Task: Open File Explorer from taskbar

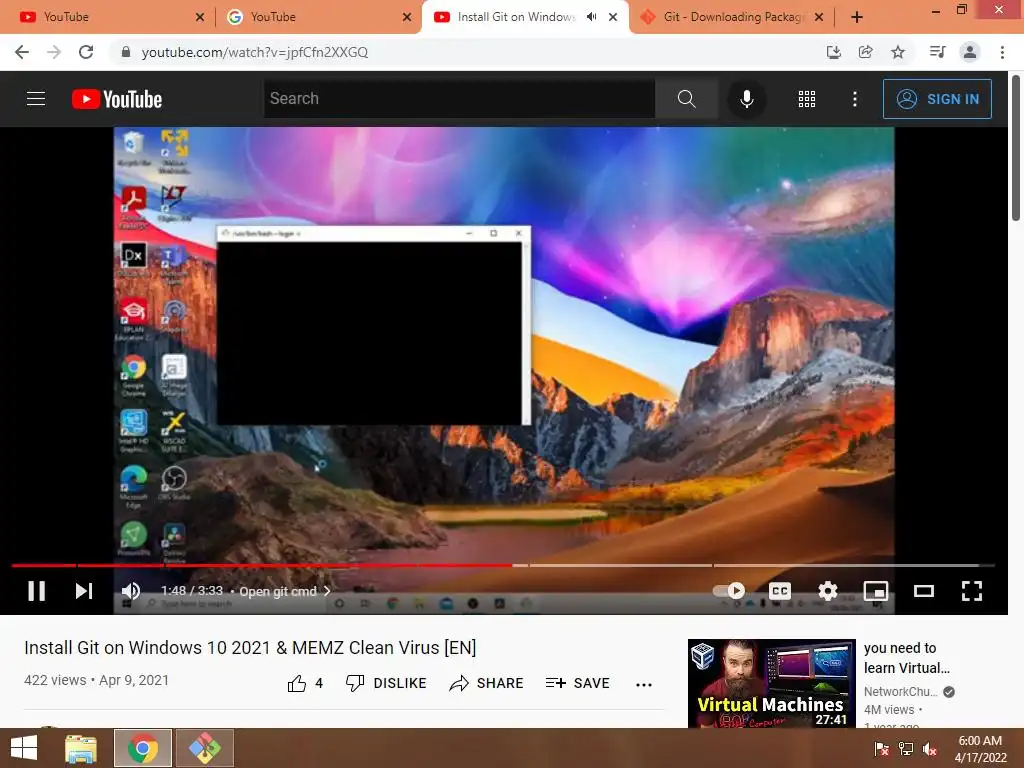Action: point(81,748)
